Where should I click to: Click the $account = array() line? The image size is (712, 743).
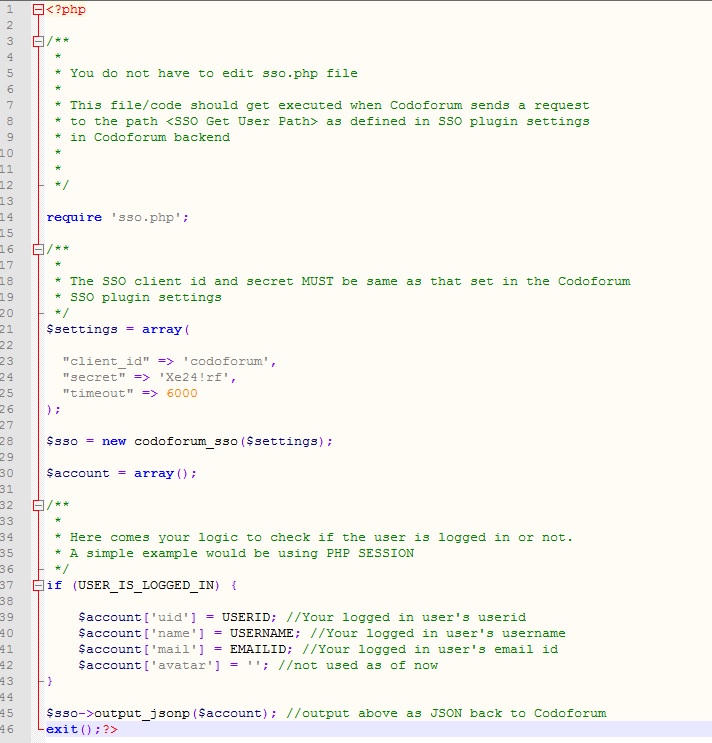(121, 473)
